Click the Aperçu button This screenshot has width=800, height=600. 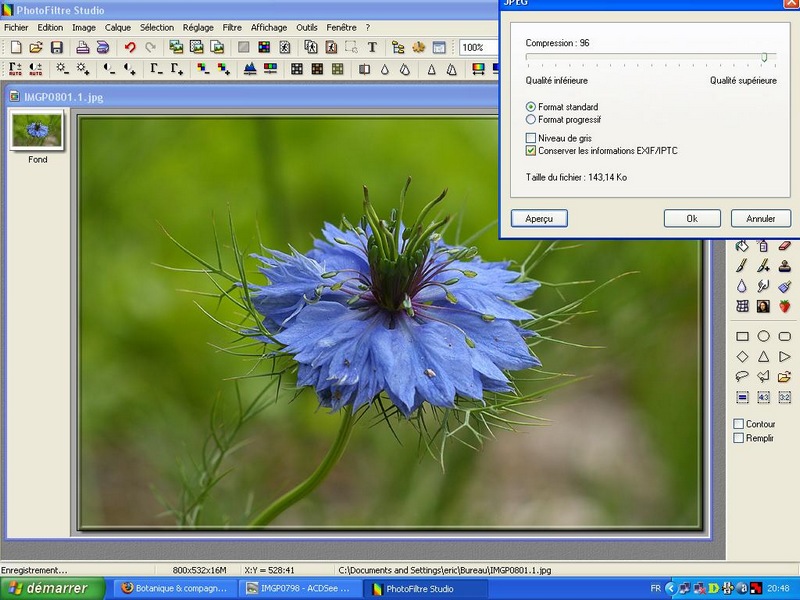[539, 218]
